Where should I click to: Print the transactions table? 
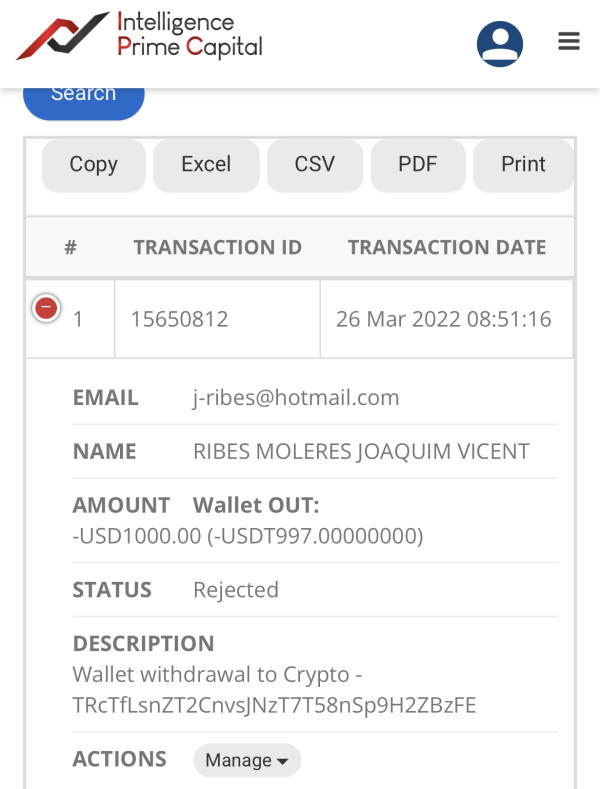523,165
